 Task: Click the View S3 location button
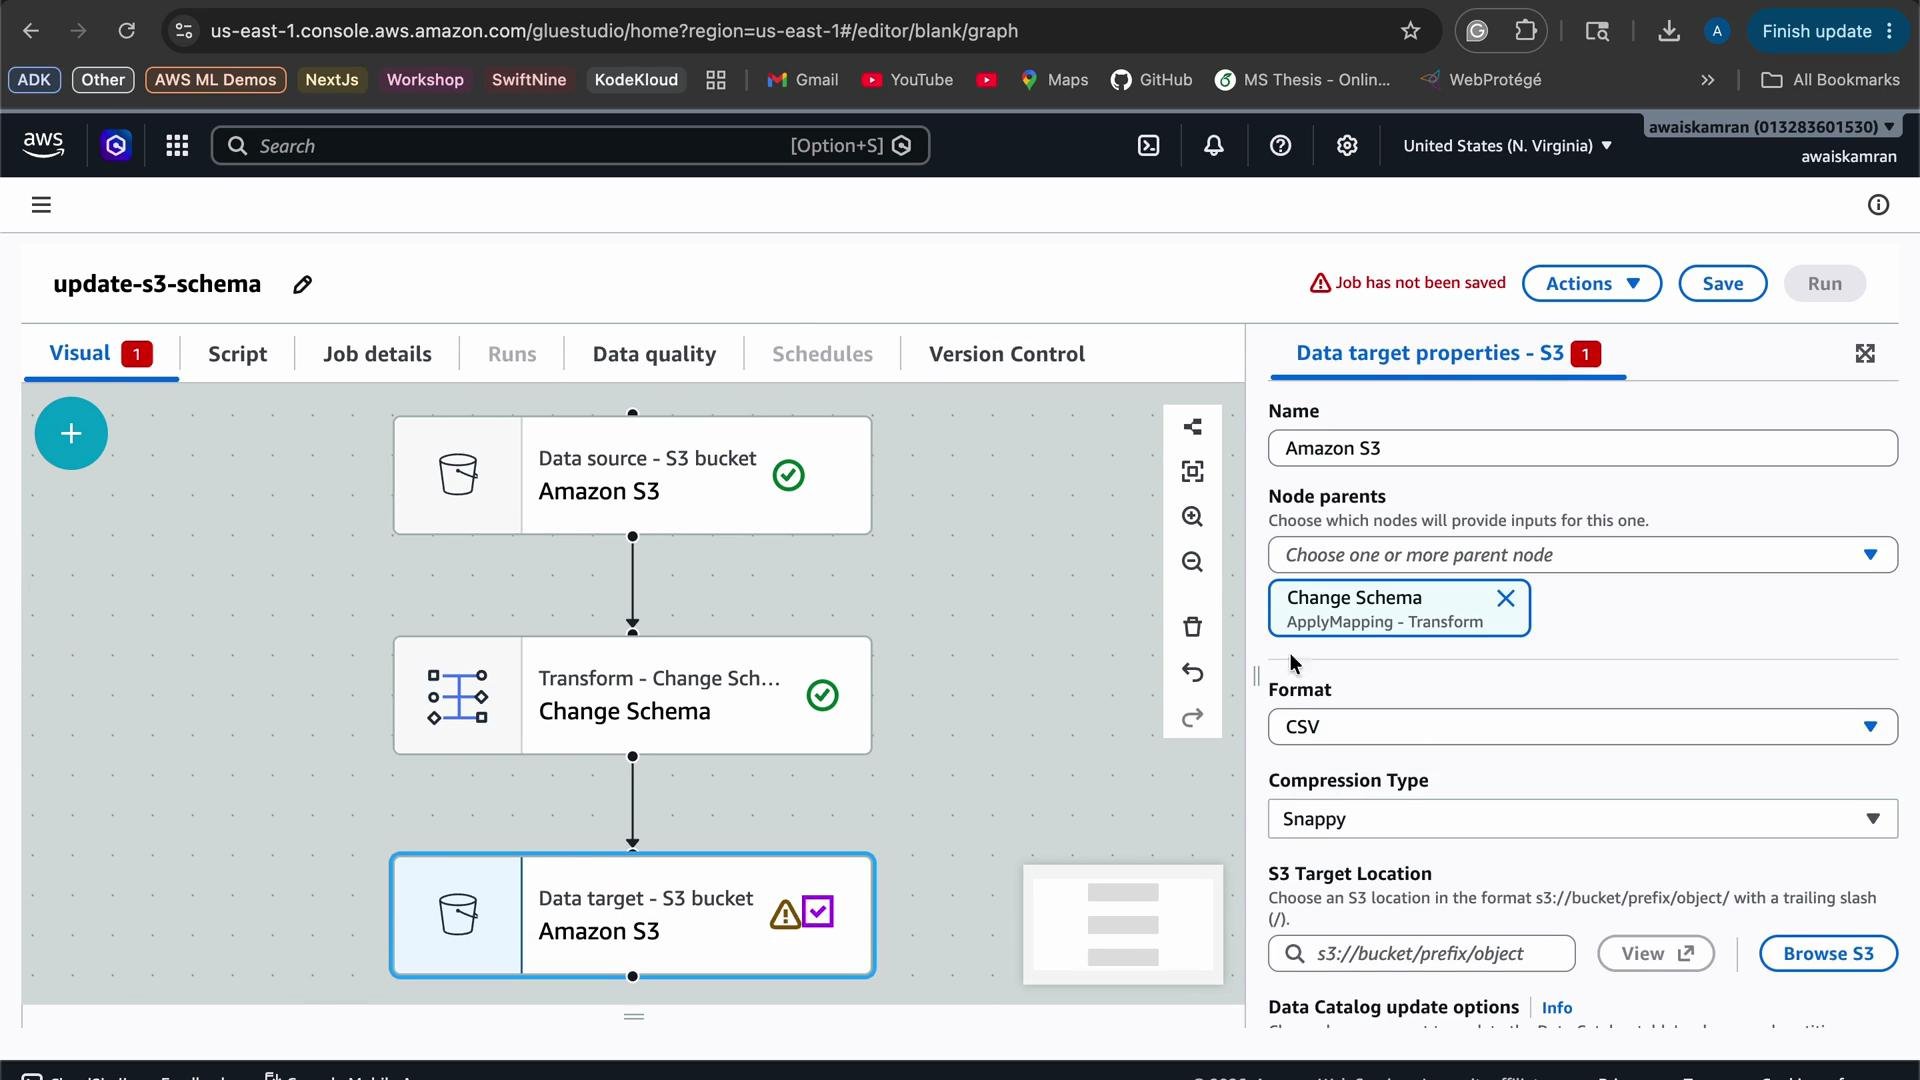(x=1655, y=955)
